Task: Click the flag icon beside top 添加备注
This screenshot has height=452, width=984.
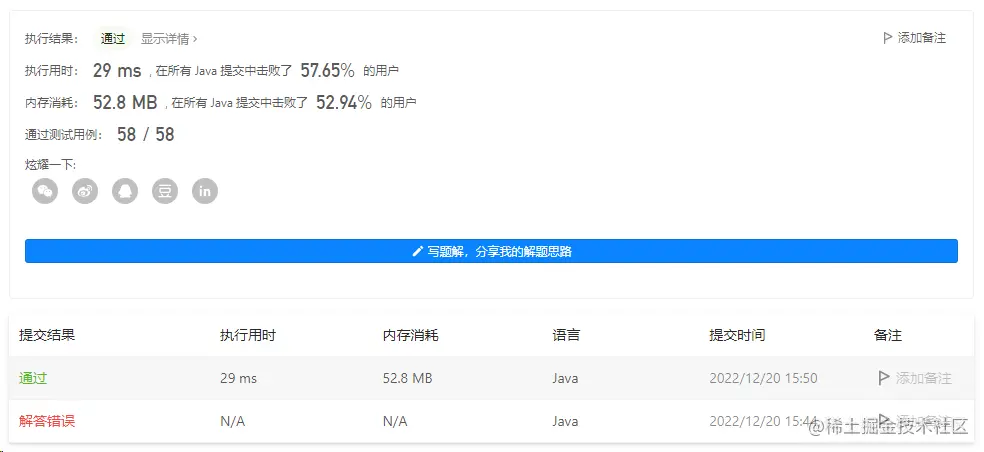Action: tap(887, 38)
